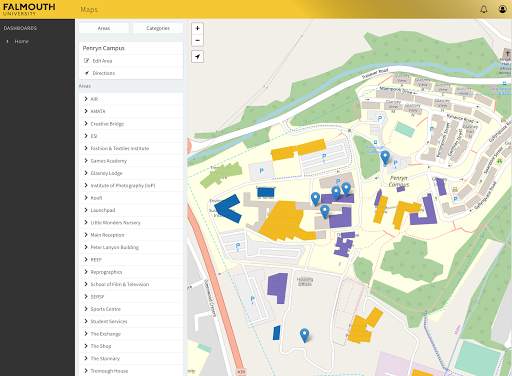512x376 pixels.
Task: Select The Shop row
Action: pos(131,346)
